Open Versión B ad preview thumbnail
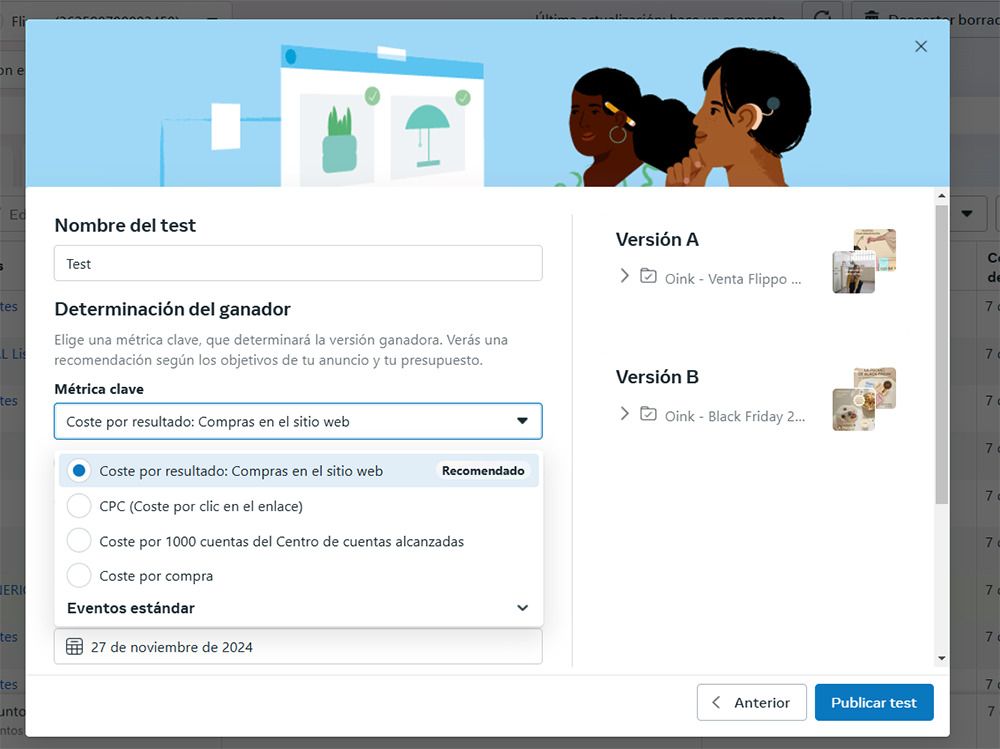The image size is (1000, 749). (x=864, y=399)
